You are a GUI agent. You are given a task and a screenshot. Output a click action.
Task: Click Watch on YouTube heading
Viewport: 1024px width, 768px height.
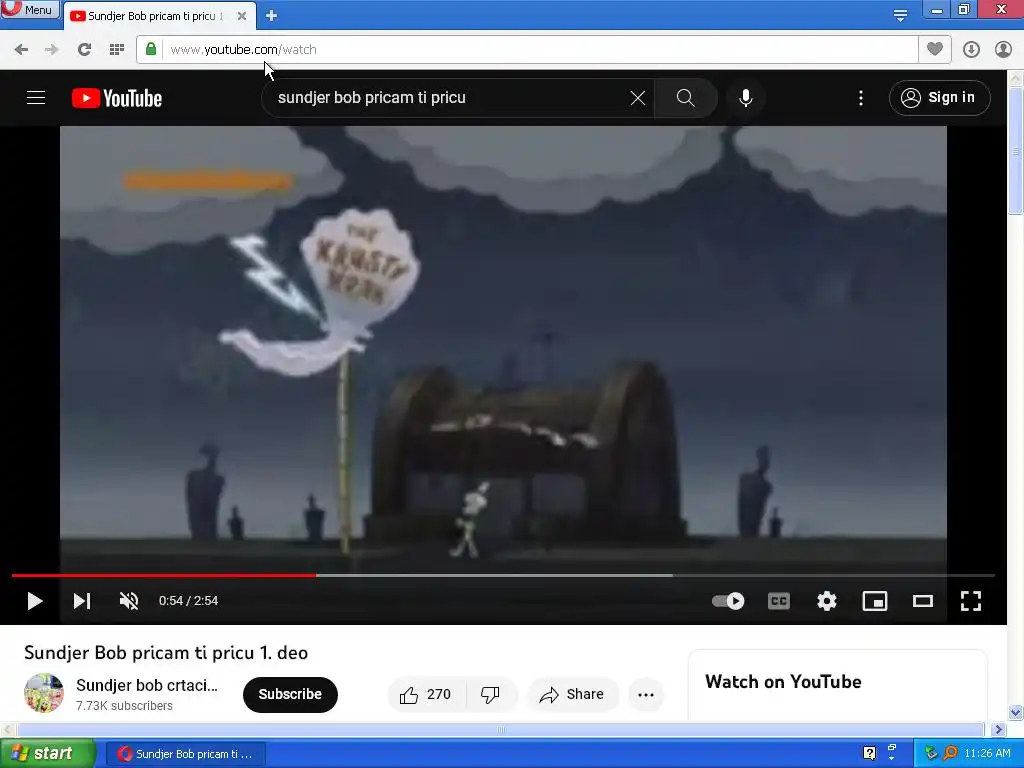pos(783,682)
